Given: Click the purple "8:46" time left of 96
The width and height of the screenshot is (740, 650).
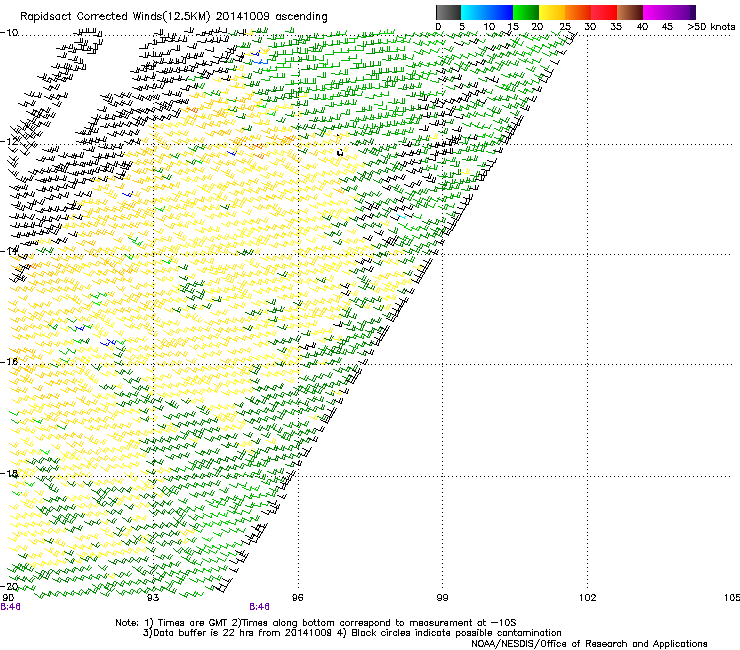Looking at the screenshot, I should (260, 607).
